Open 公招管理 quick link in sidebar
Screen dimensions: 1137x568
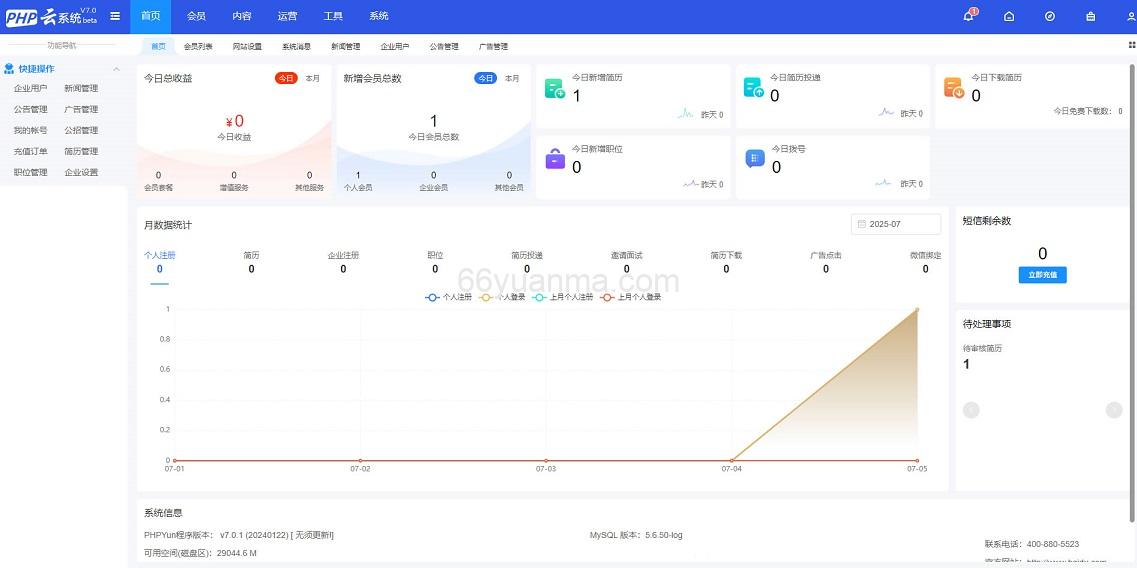[81, 131]
